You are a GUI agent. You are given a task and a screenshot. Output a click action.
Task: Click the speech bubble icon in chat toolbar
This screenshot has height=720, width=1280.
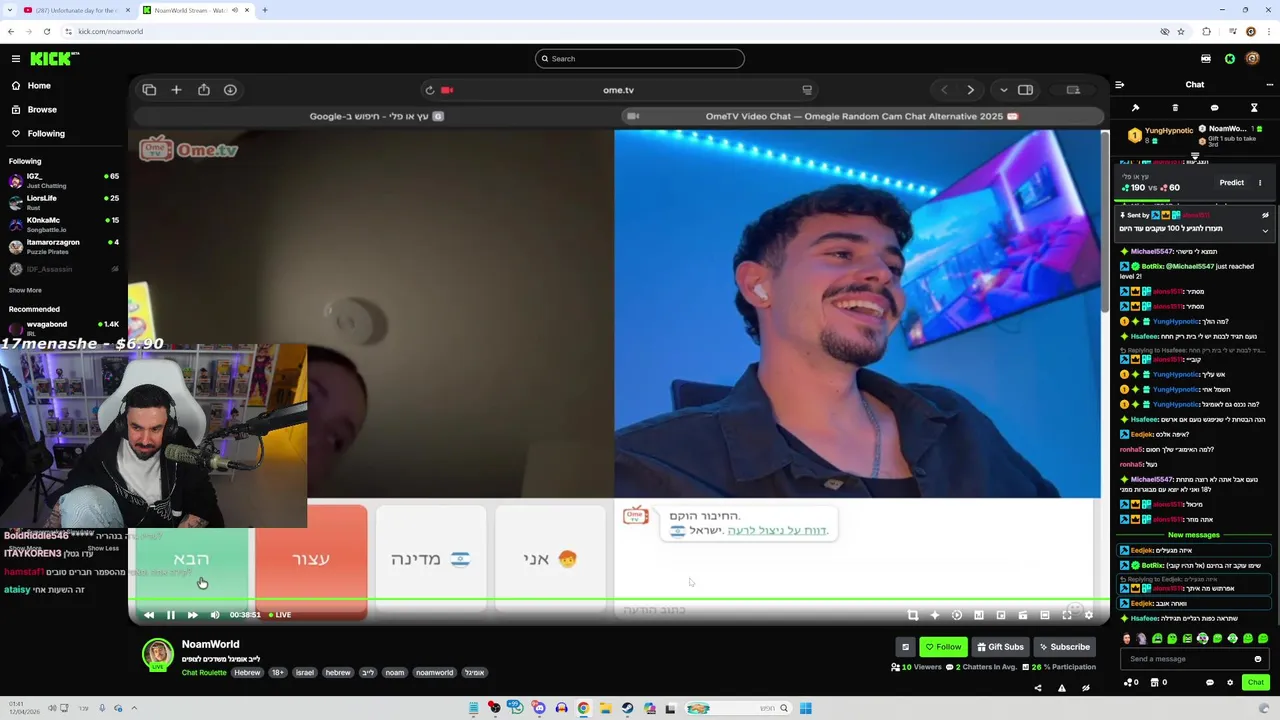(x=1214, y=108)
